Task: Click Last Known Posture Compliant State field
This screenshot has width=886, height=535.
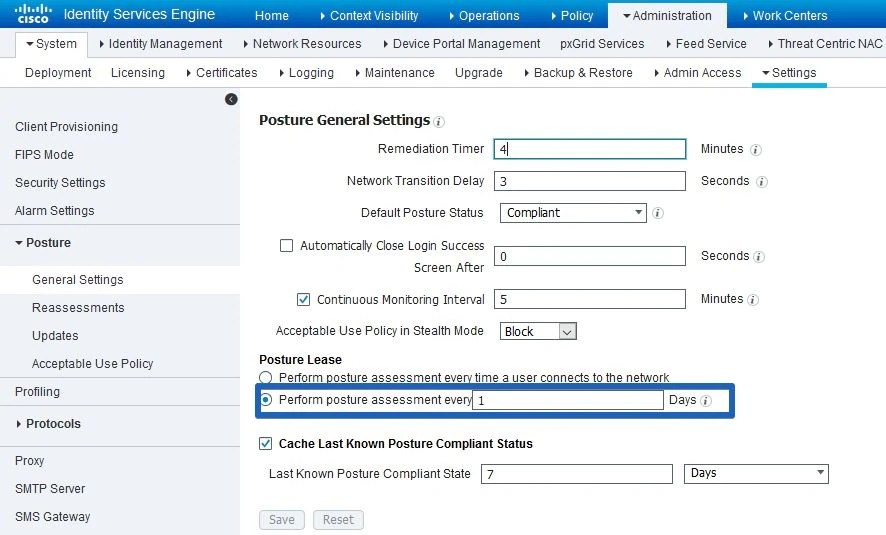Action: 577,474
